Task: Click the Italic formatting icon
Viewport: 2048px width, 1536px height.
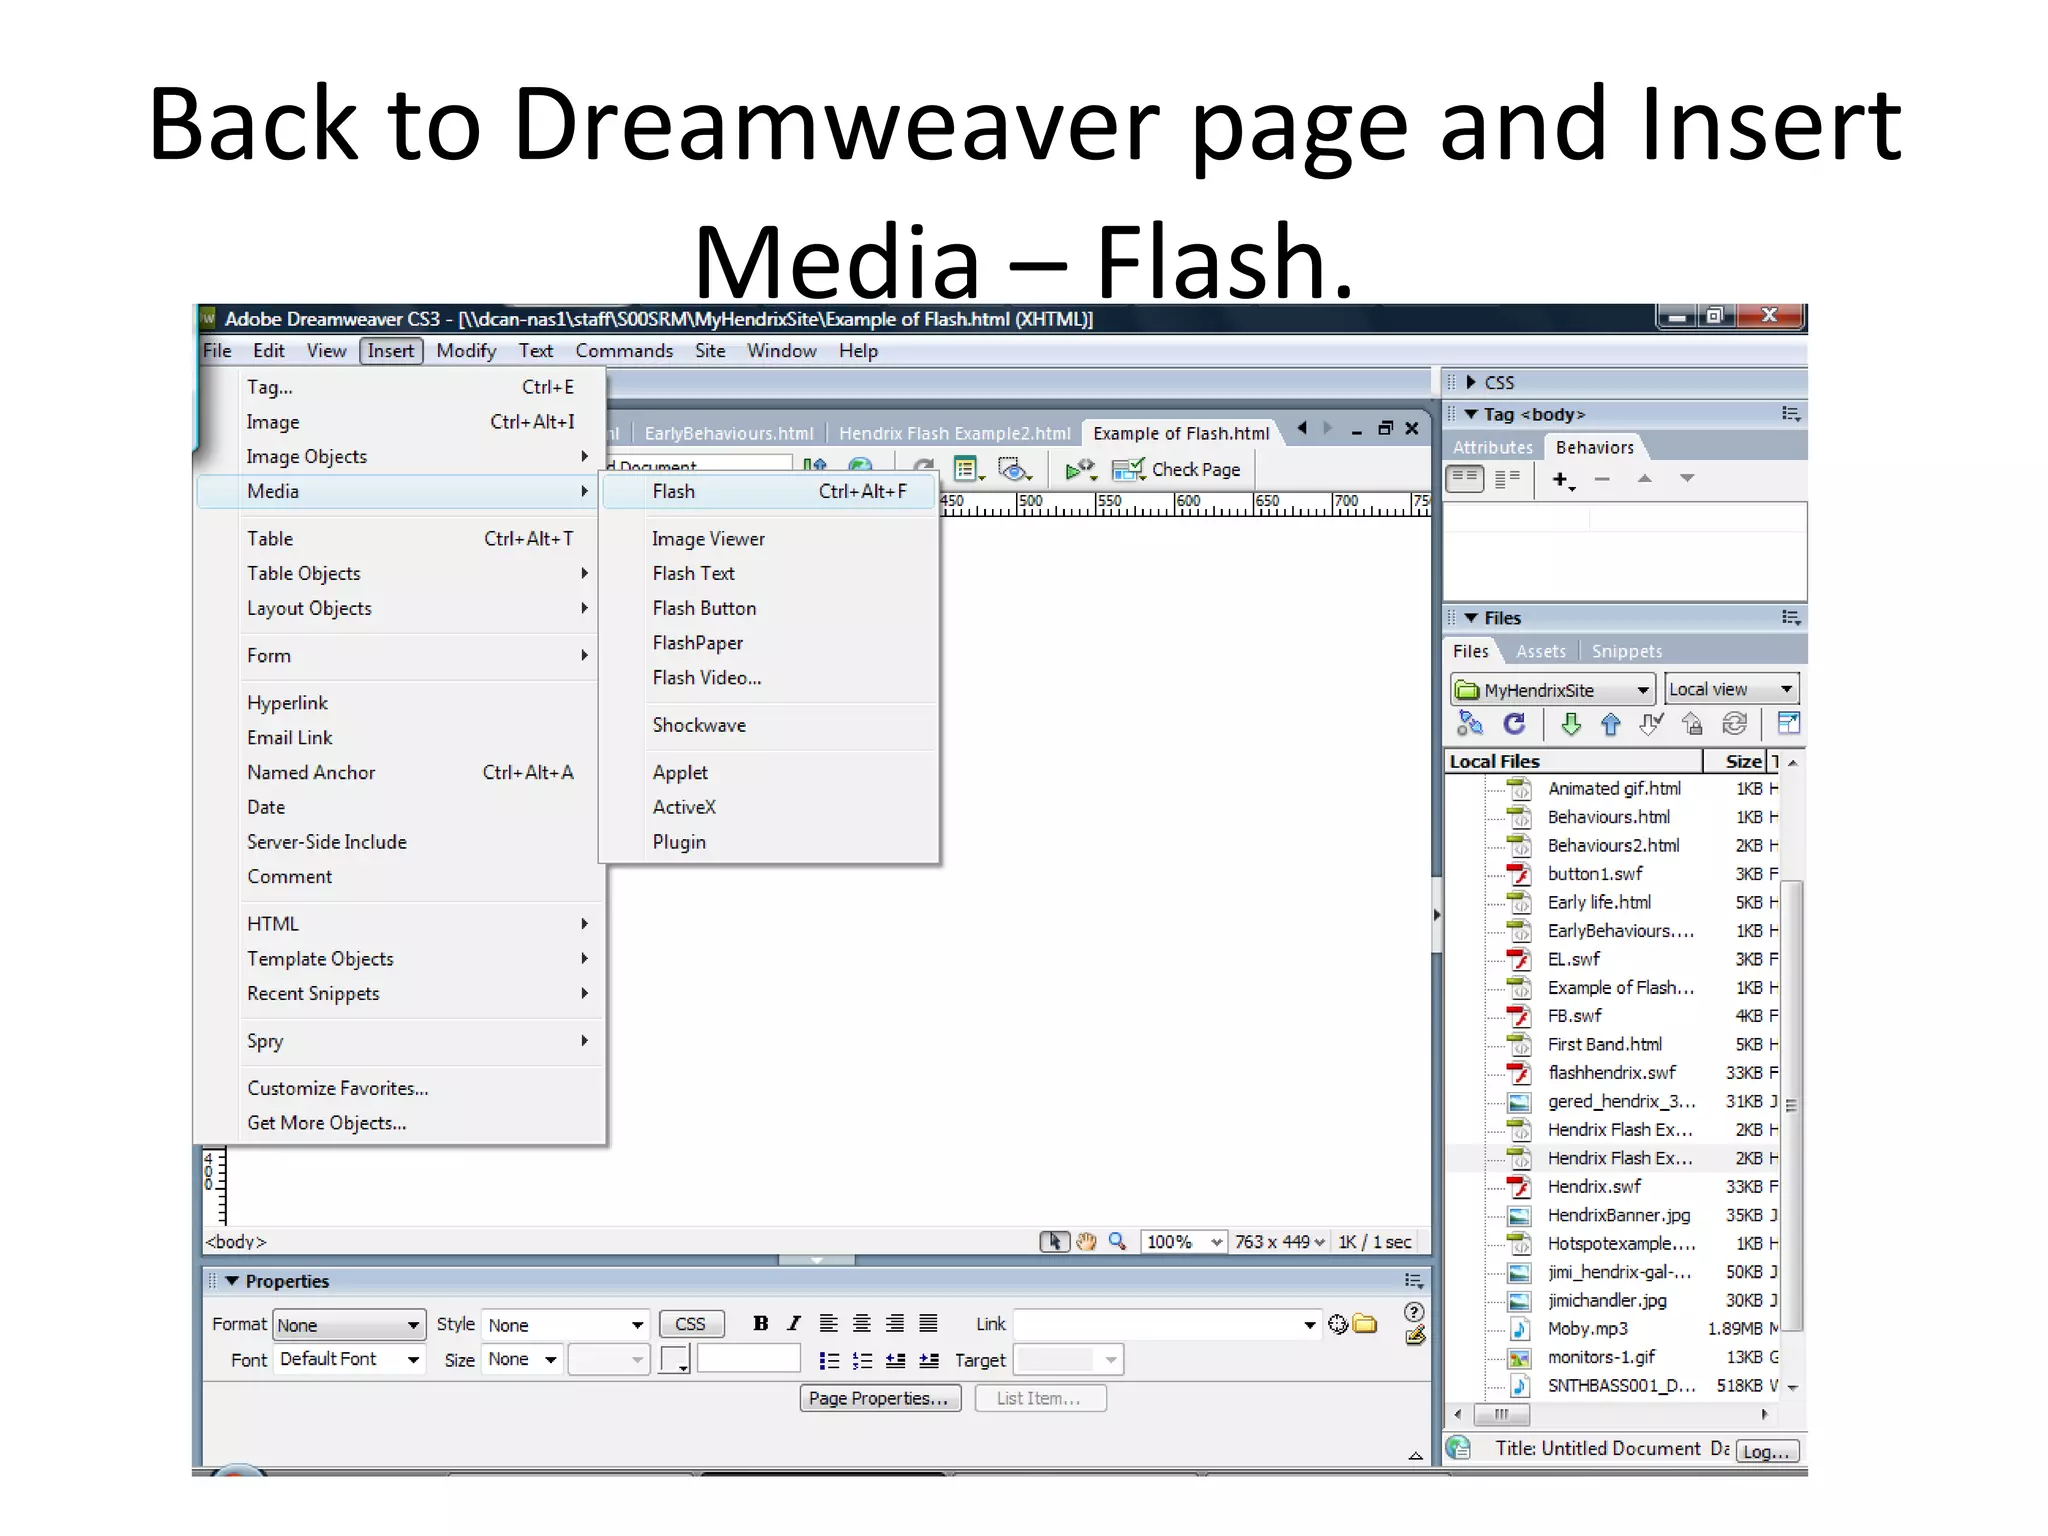Action: tap(794, 1324)
